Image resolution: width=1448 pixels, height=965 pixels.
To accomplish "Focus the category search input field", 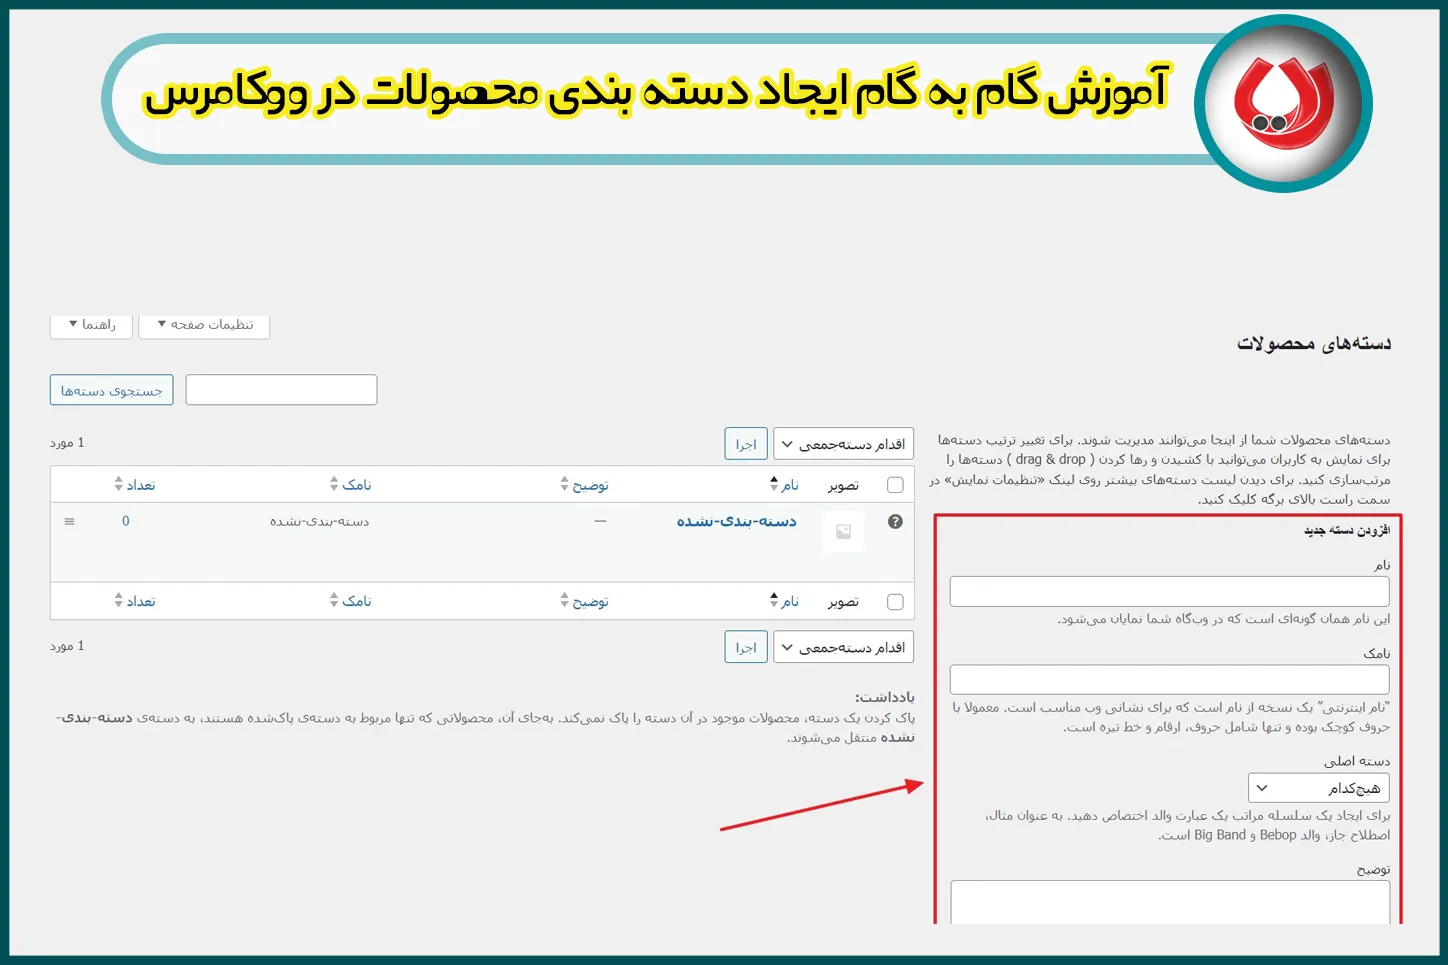I will [x=281, y=390].
